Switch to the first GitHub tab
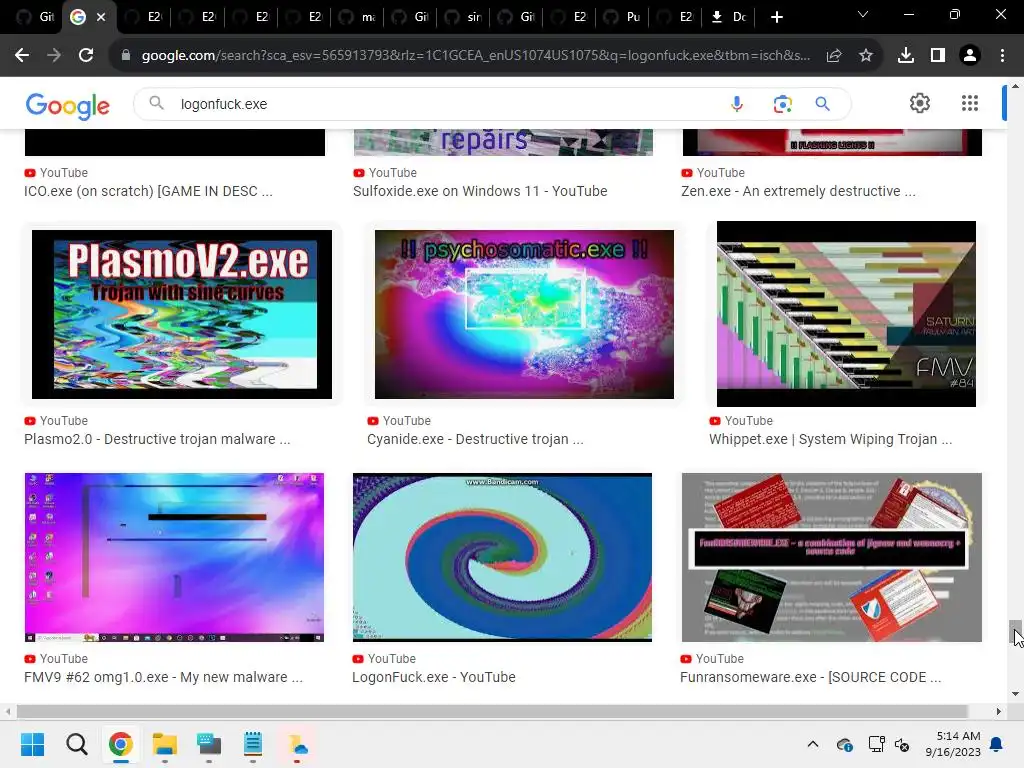Screen dimensions: 1024x768 point(35,17)
